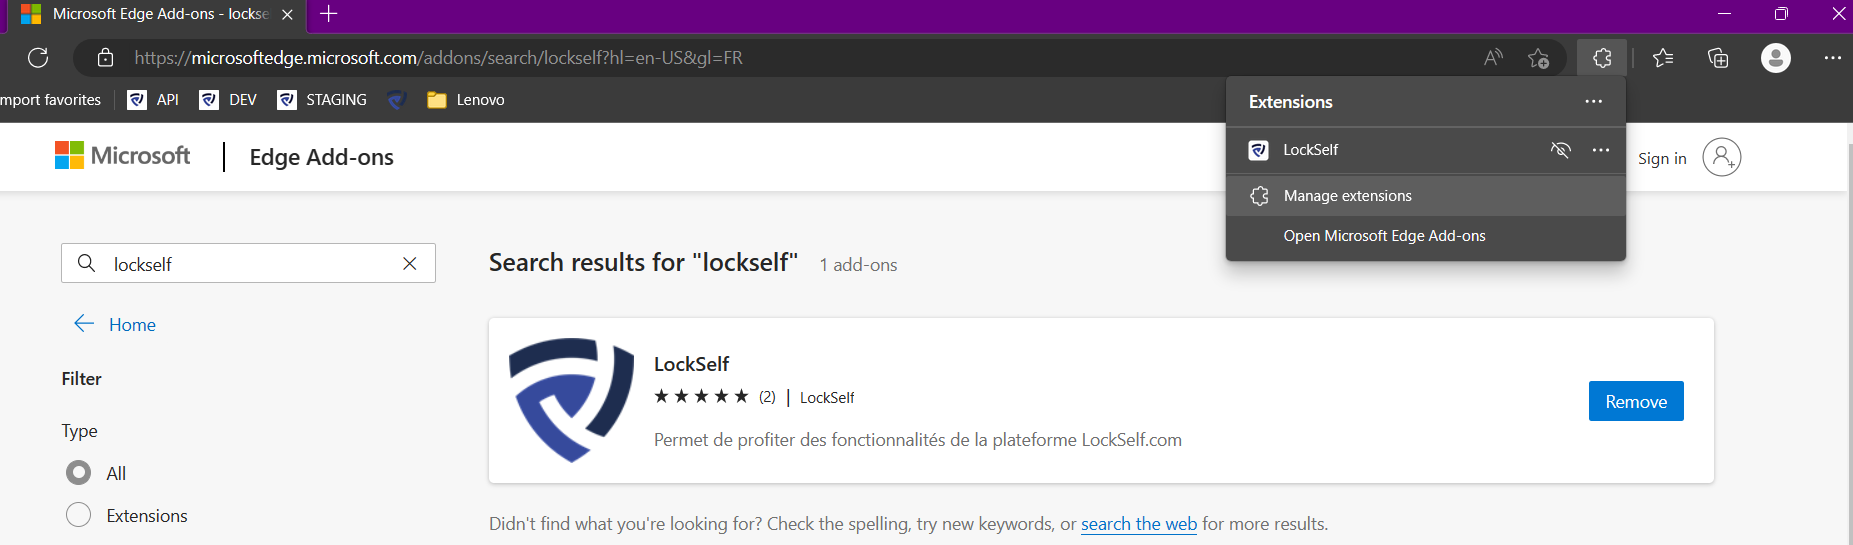Open browser Settings and more menu
Viewport: 1853px width, 545px height.
click(1832, 58)
